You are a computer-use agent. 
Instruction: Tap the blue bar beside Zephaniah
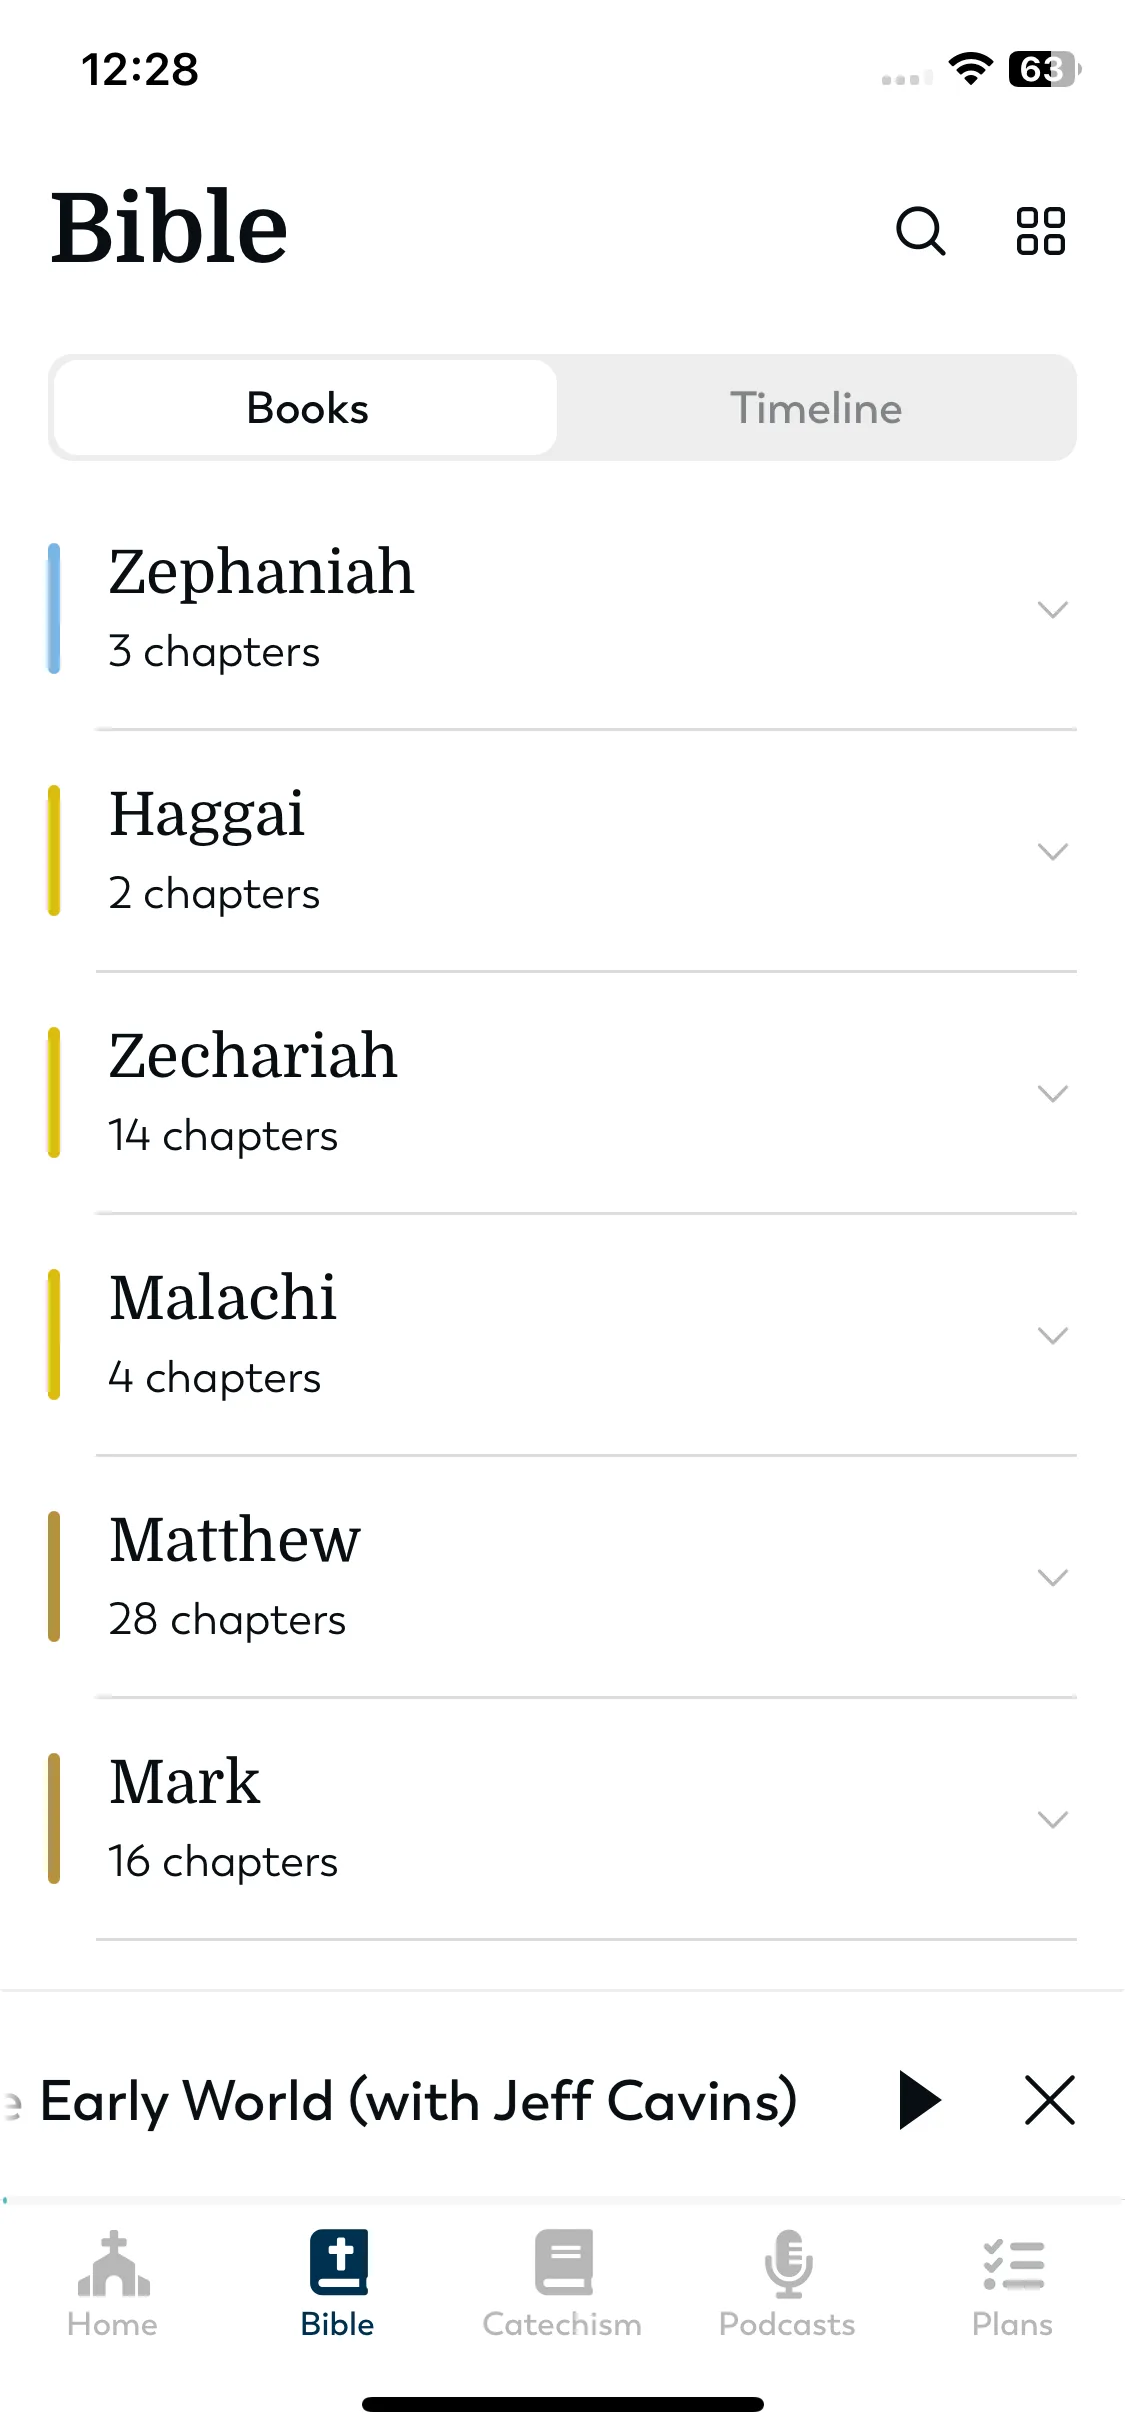pyautogui.click(x=54, y=609)
